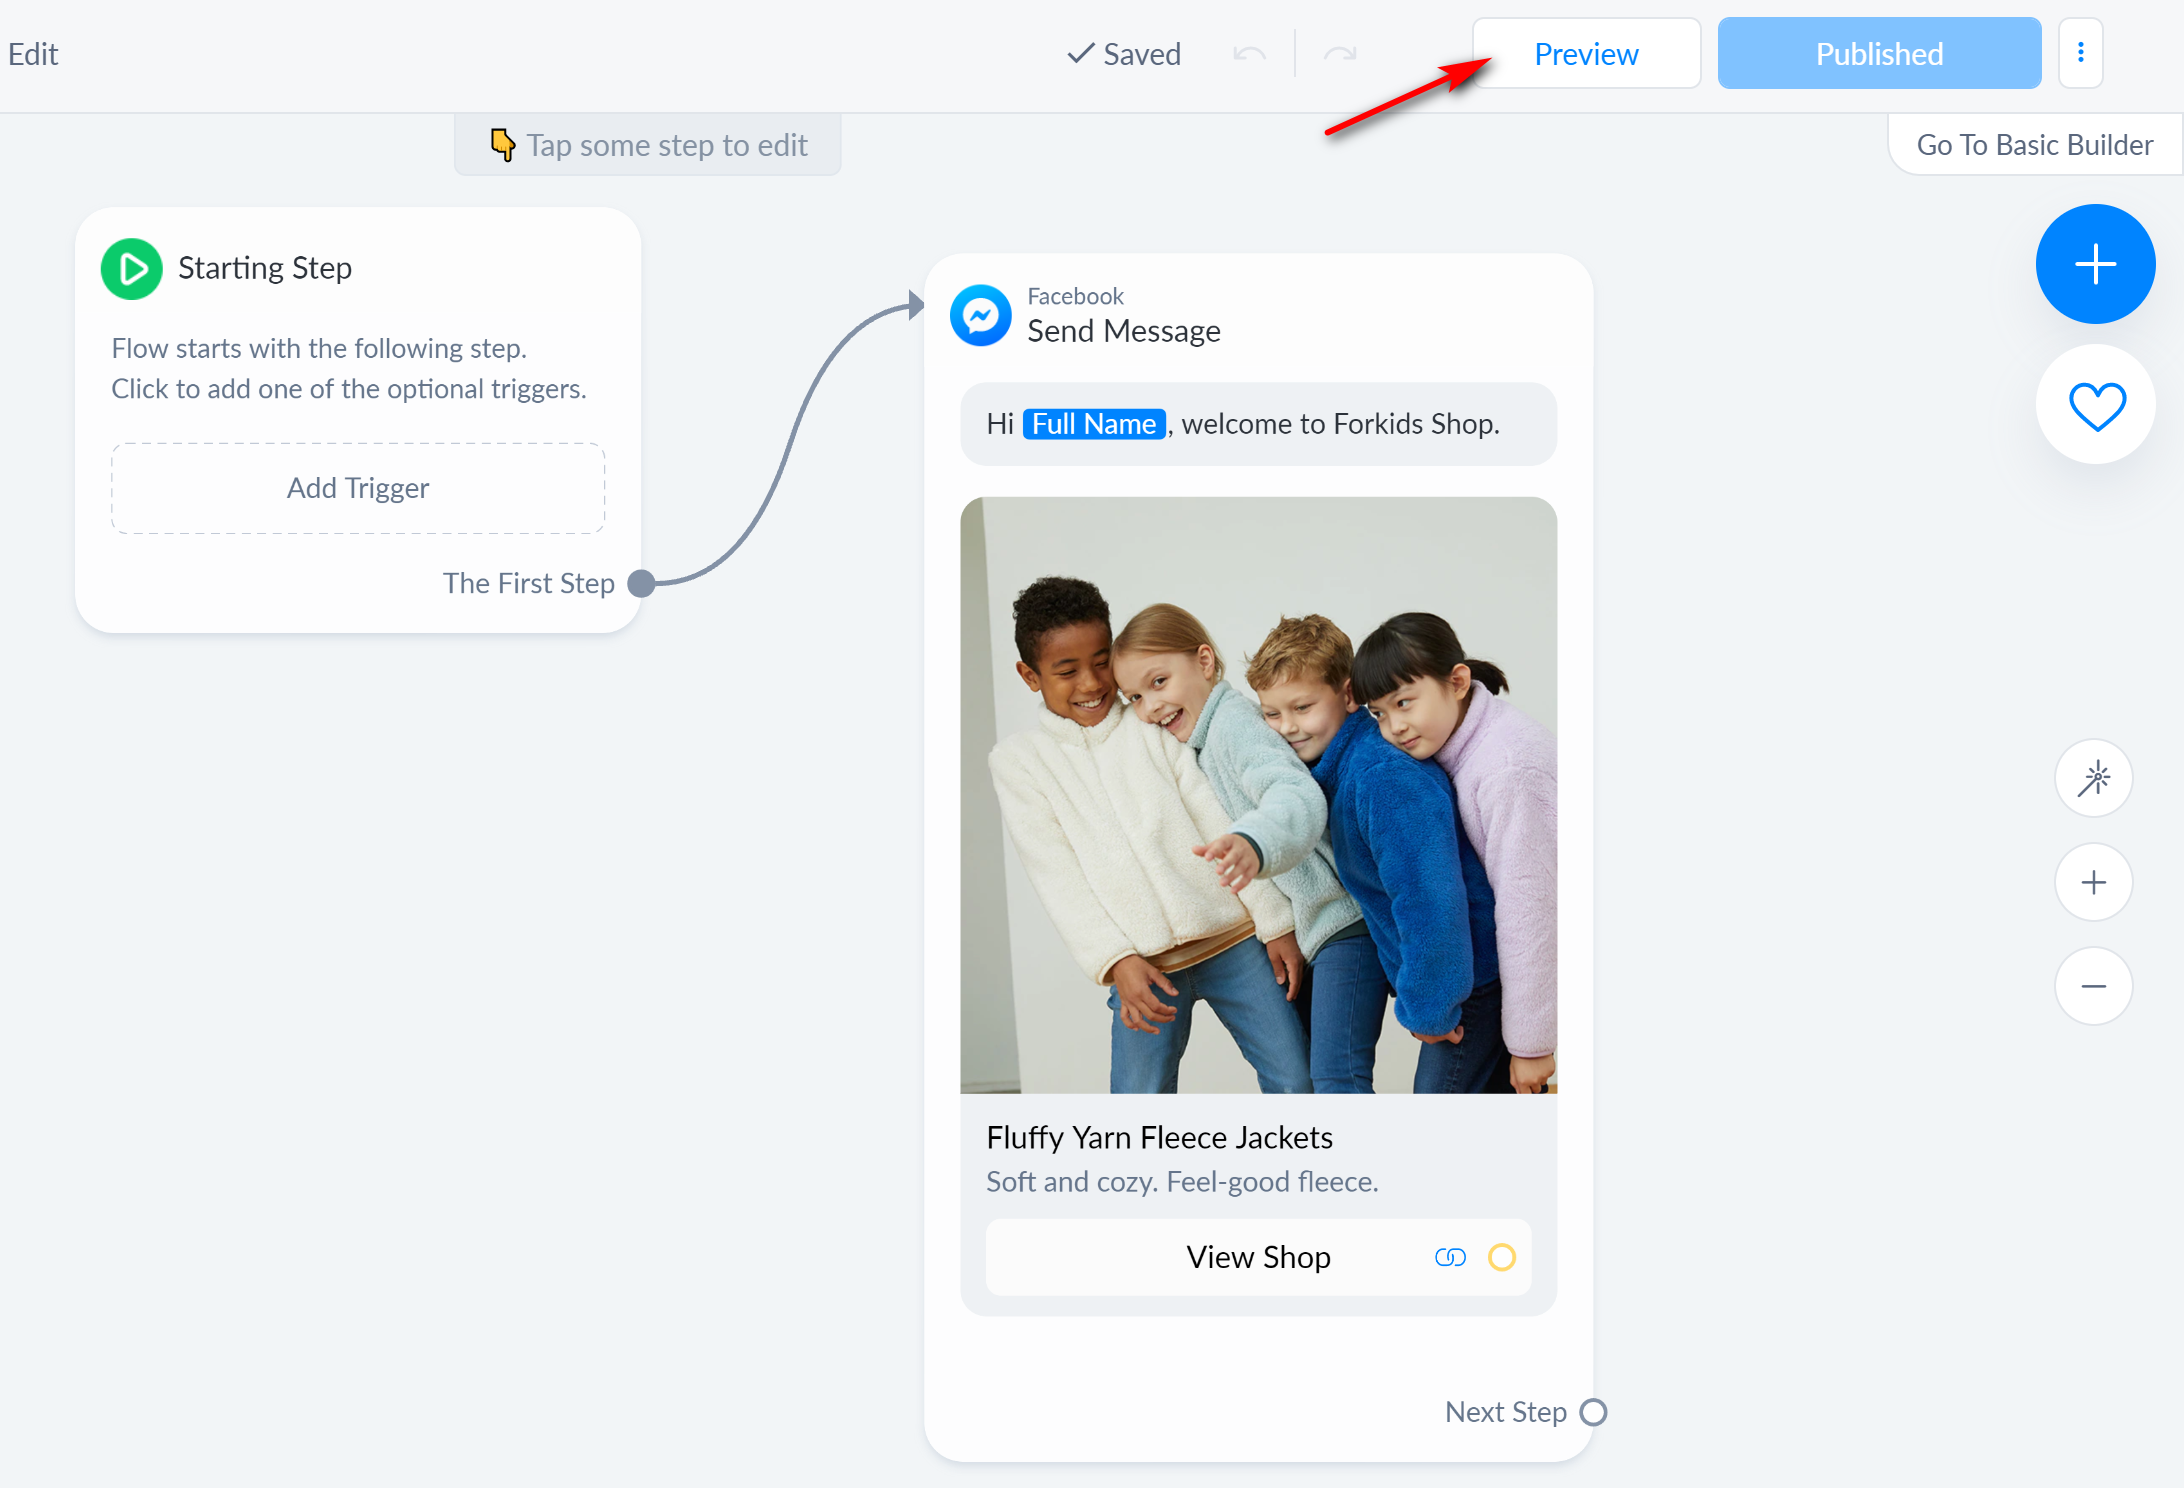
Task: Click Add Trigger box
Action: (x=358, y=488)
